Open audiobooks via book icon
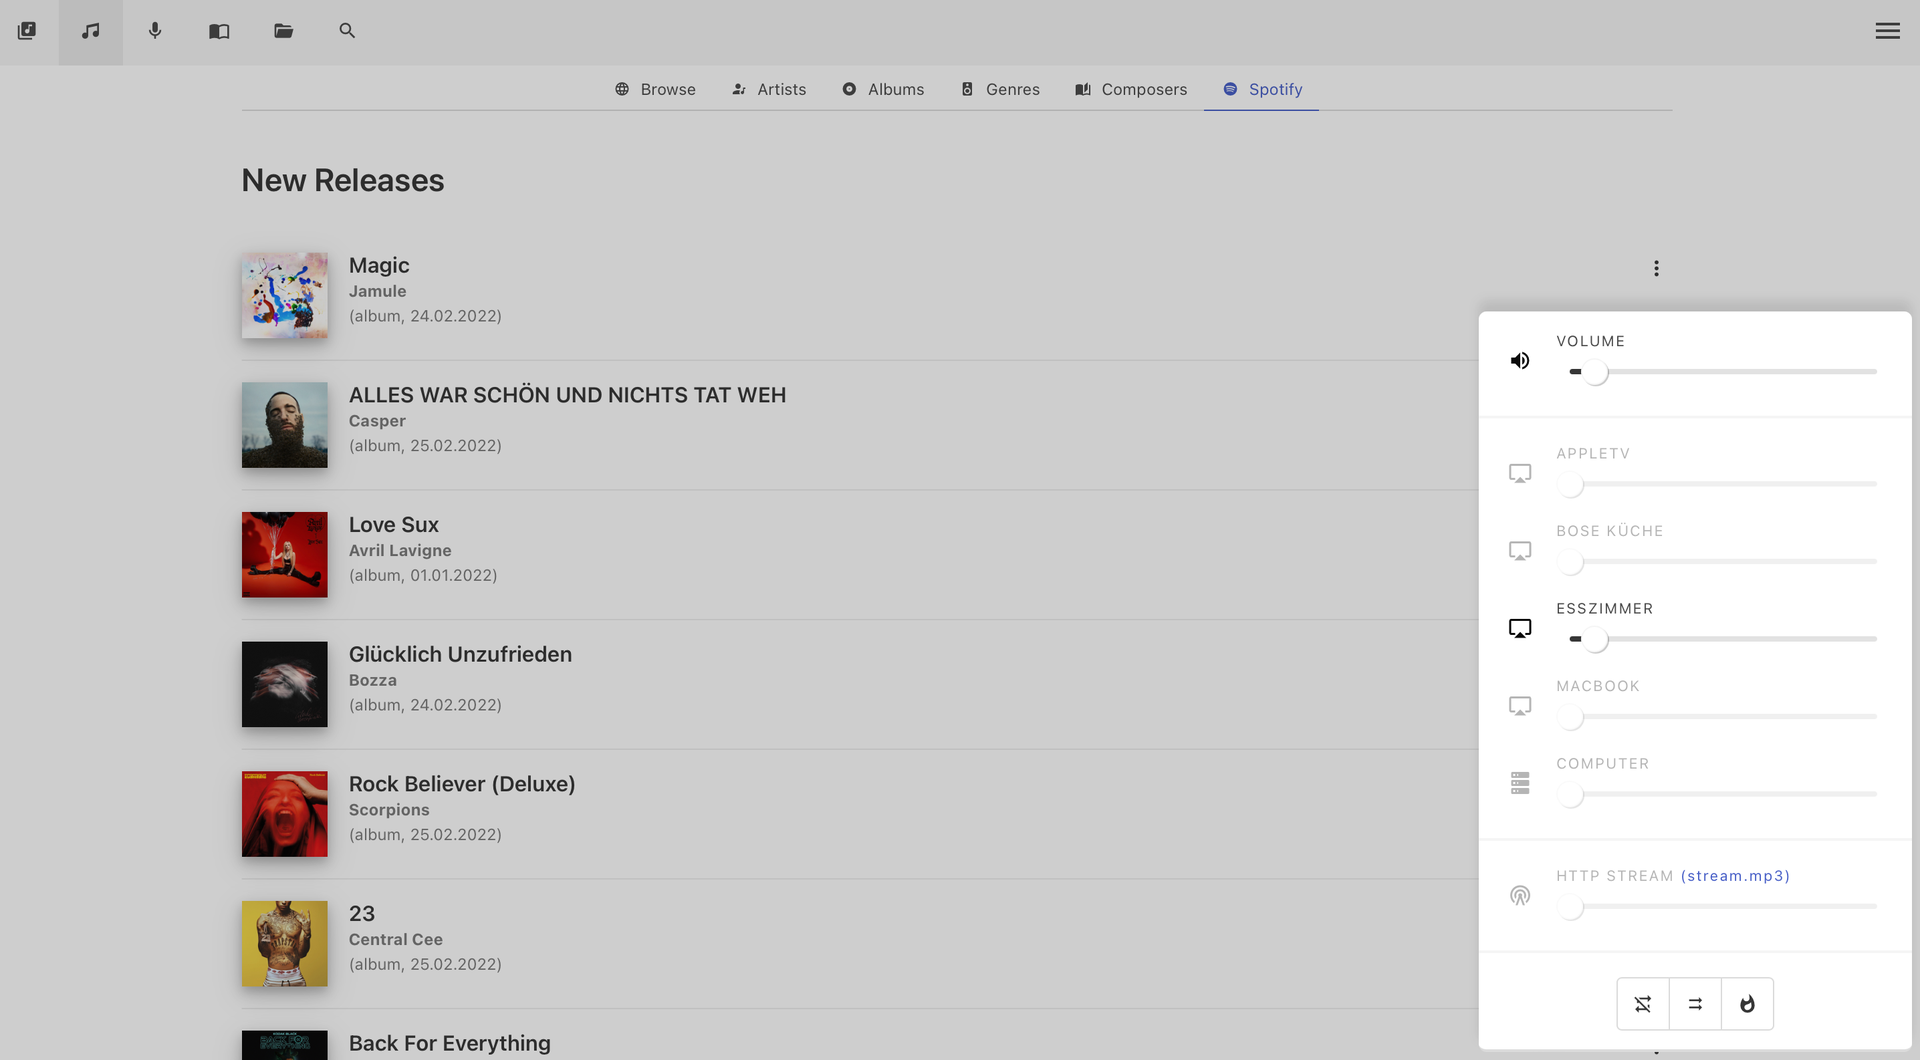 (219, 31)
